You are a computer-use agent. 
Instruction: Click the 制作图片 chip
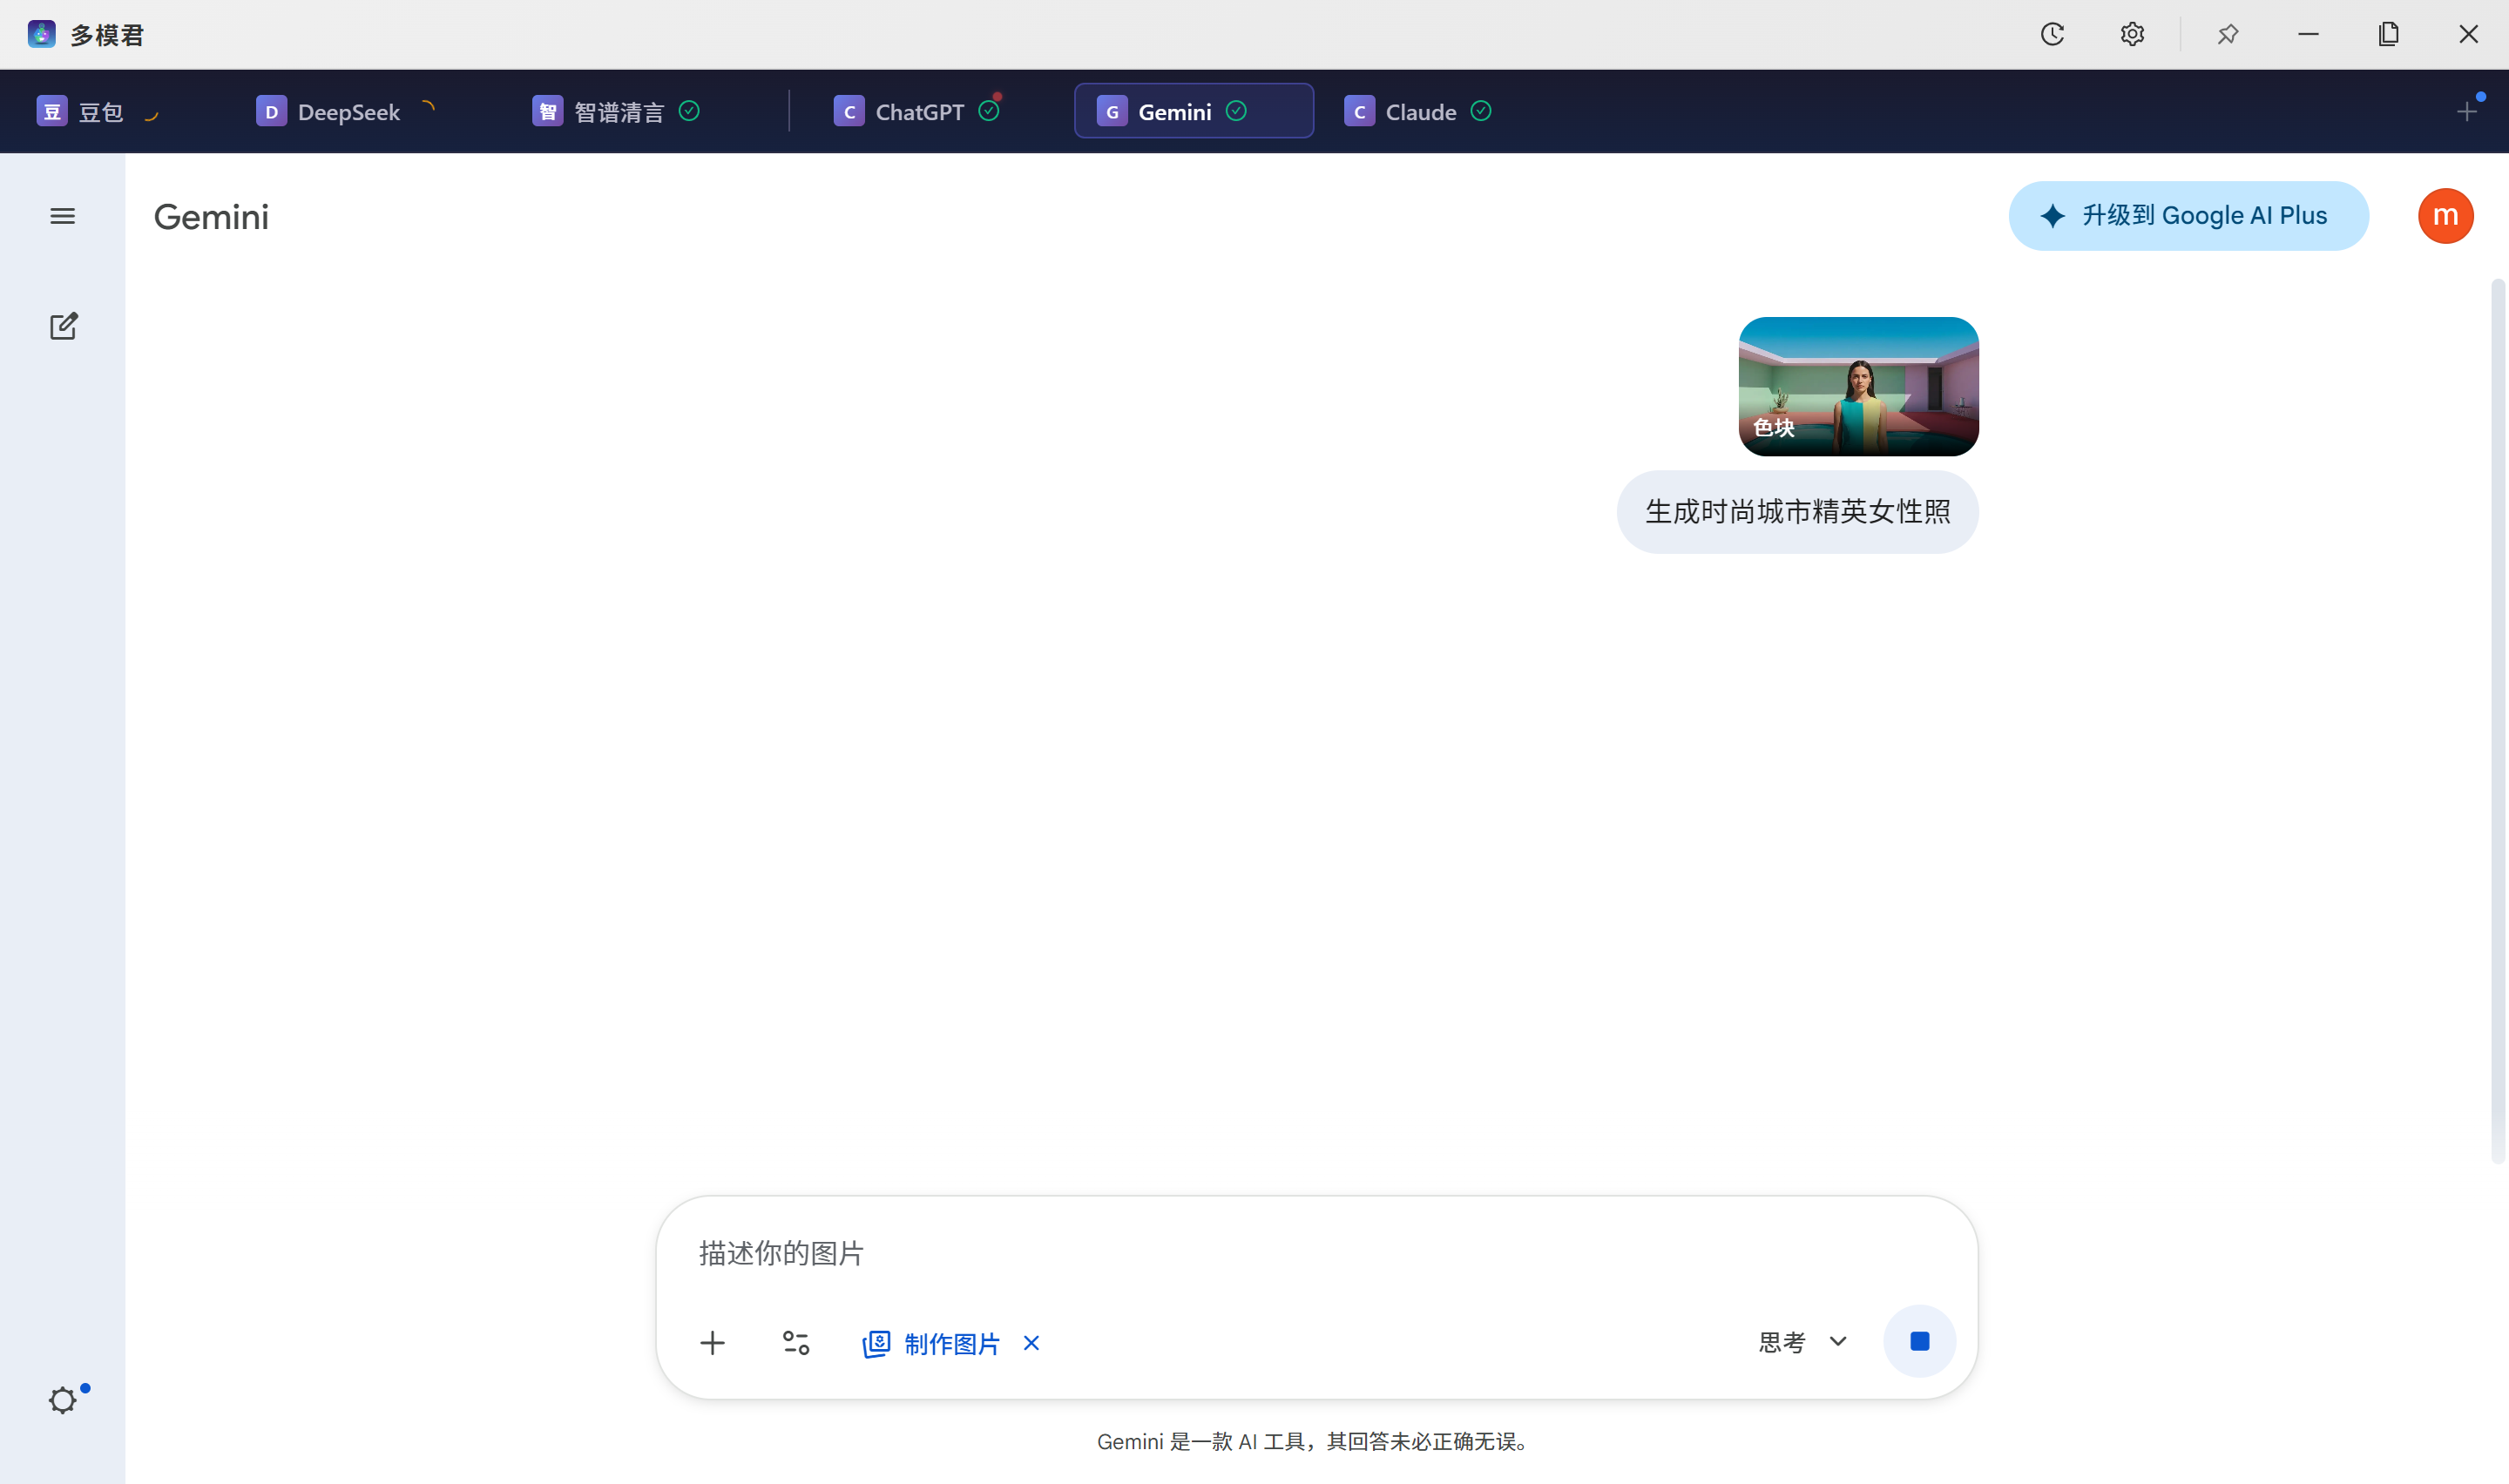[931, 1344]
